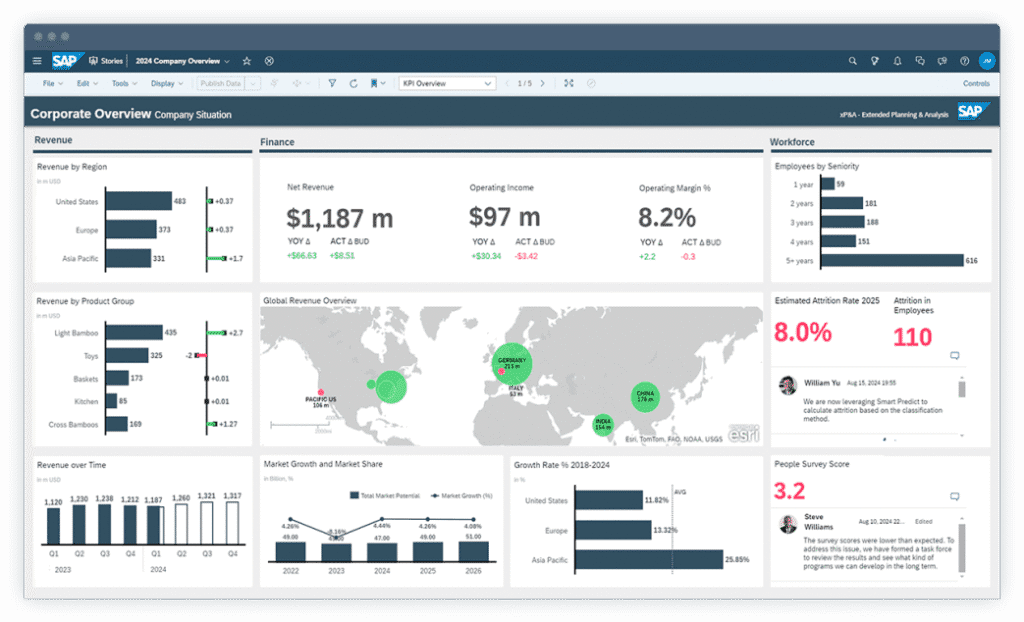
Task: Open comment icon on People Survey Score
Action: pyautogui.click(x=954, y=496)
